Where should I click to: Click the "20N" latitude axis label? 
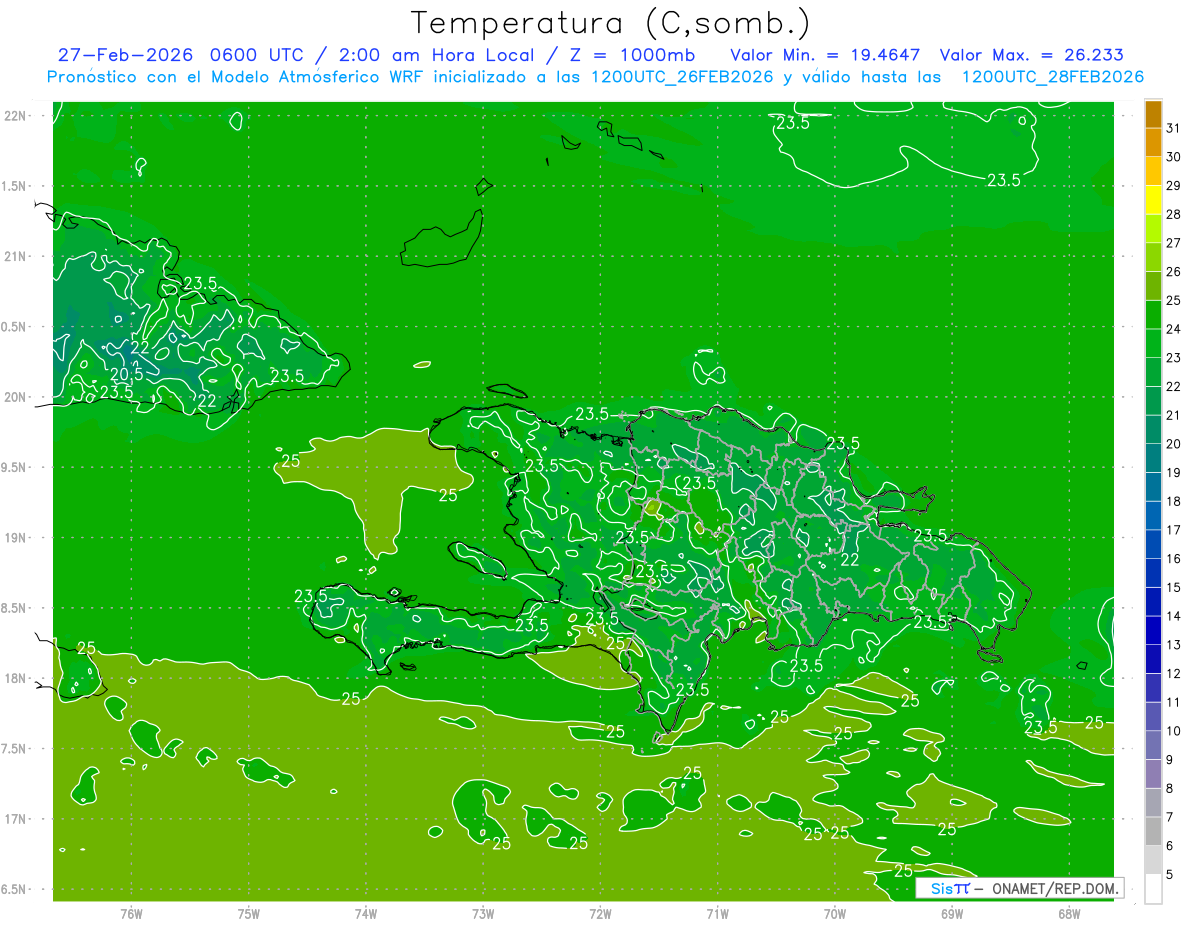16,397
